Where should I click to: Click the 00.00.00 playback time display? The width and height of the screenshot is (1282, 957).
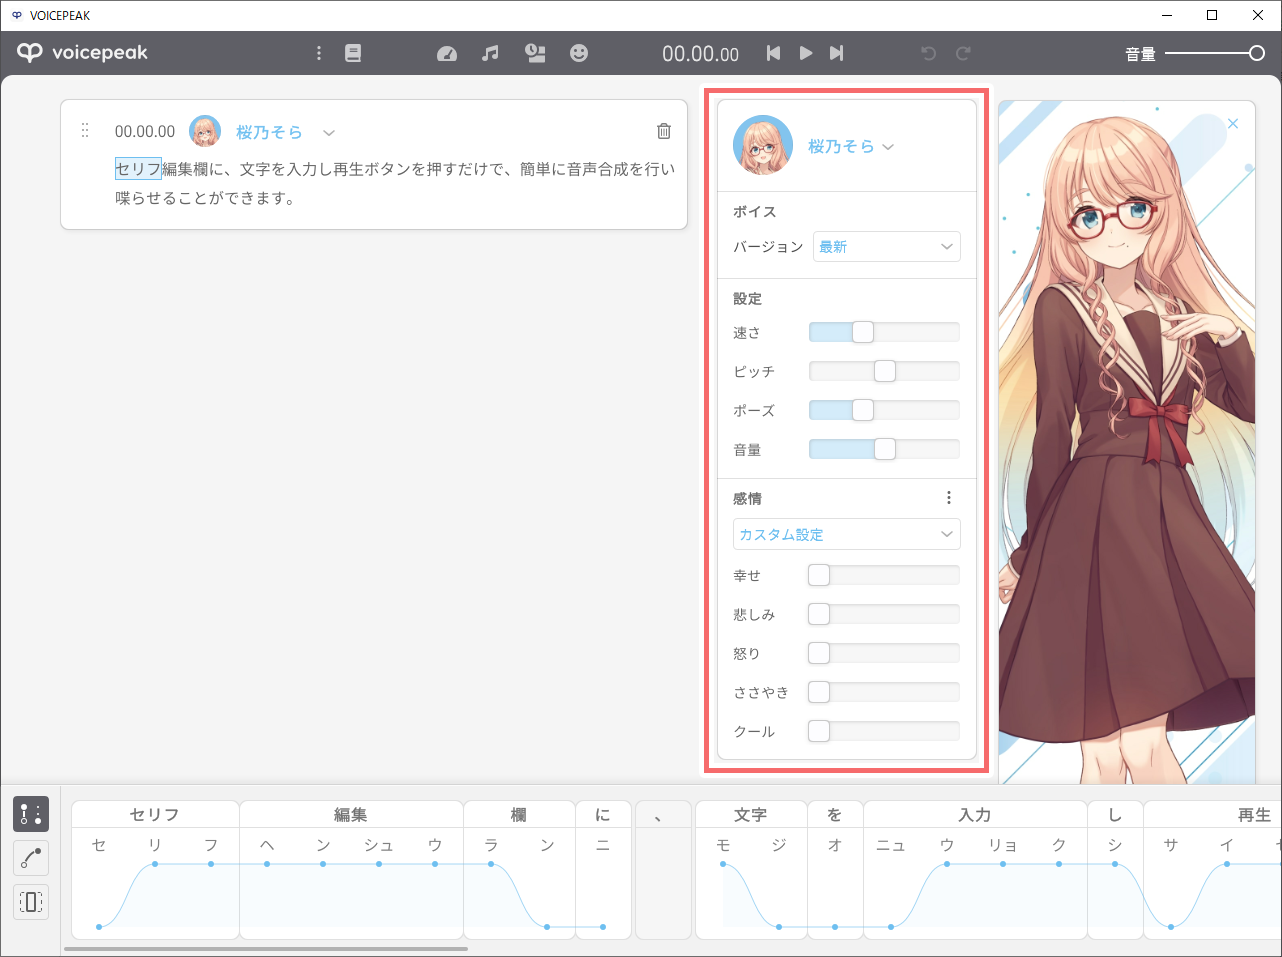(x=701, y=54)
